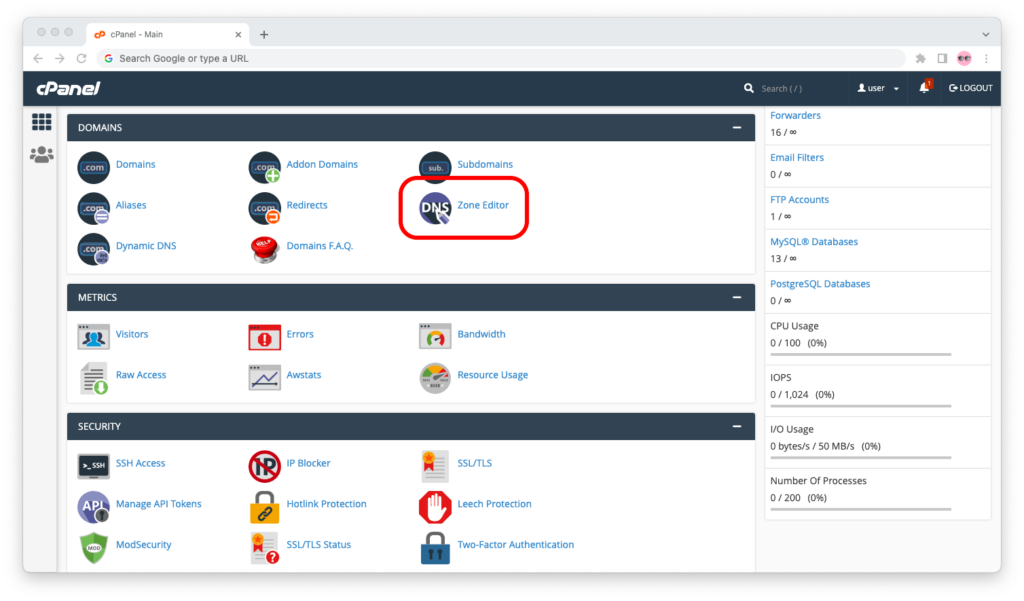Screen dimensions: 1024x601
Task: Follow the MySQL Databases statistics link
Action: pyautogui.click(x=814, y=242)
